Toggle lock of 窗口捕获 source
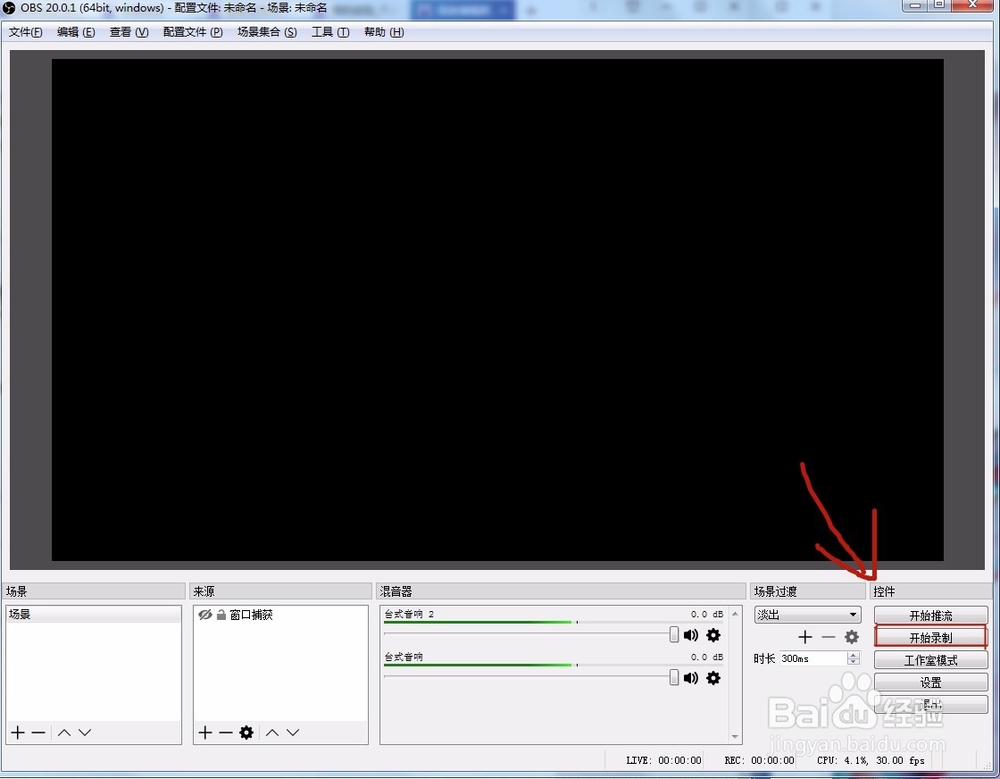Image resolution: width=1000 pixels, height=779 pixels. coord(221,614)
